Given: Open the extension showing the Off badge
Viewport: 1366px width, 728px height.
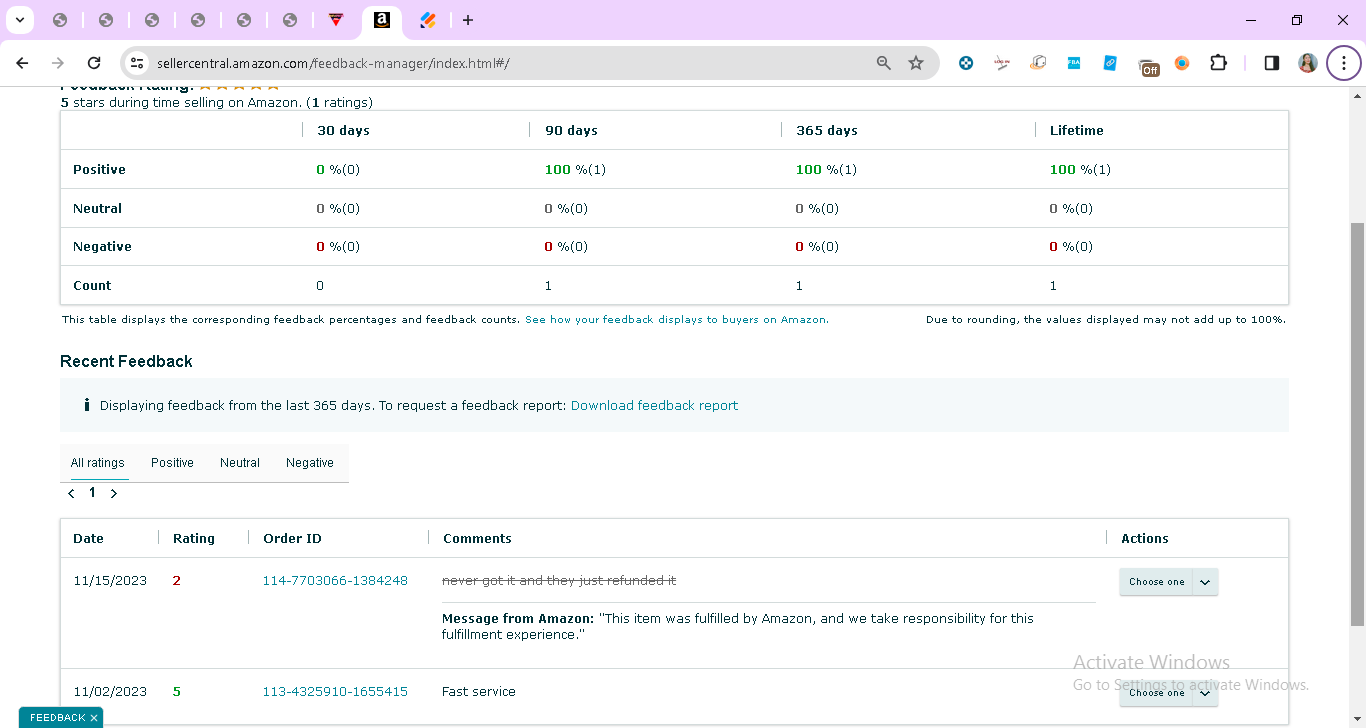Looking at the screenshot, I should [1148, 66].
